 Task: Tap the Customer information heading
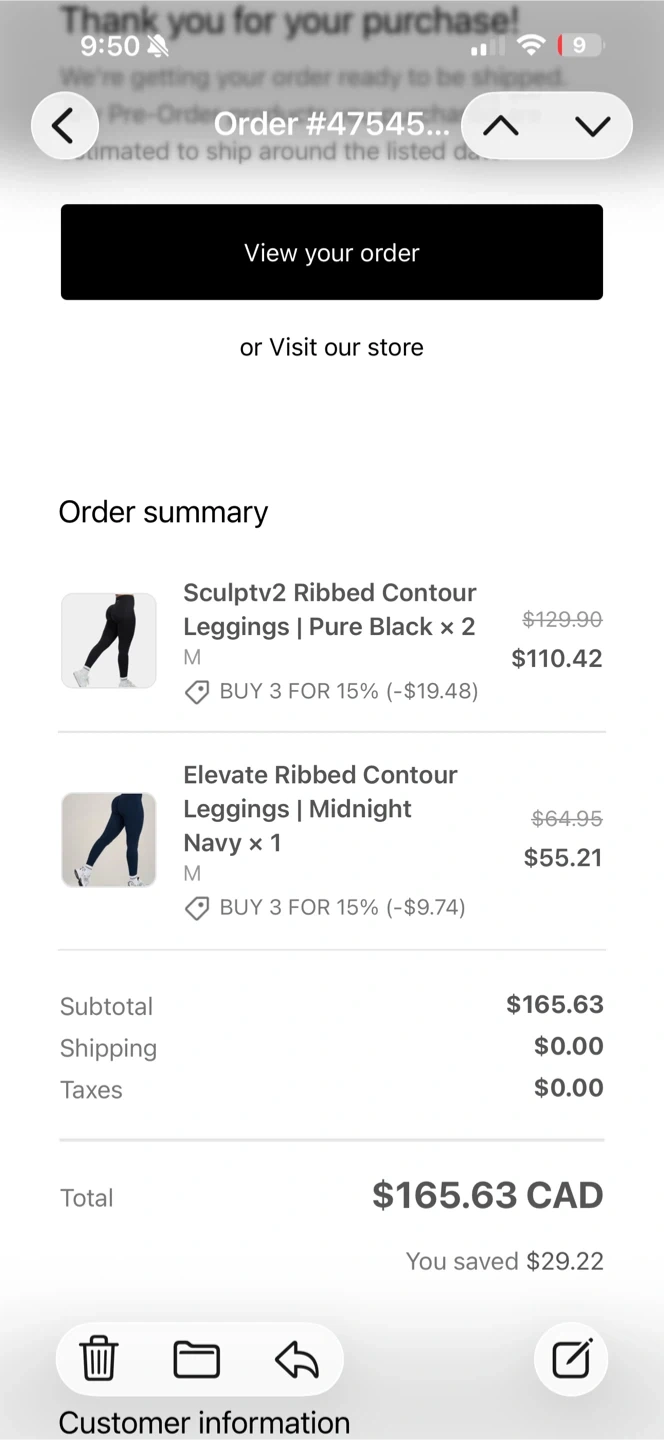[x=204, y=1422]
